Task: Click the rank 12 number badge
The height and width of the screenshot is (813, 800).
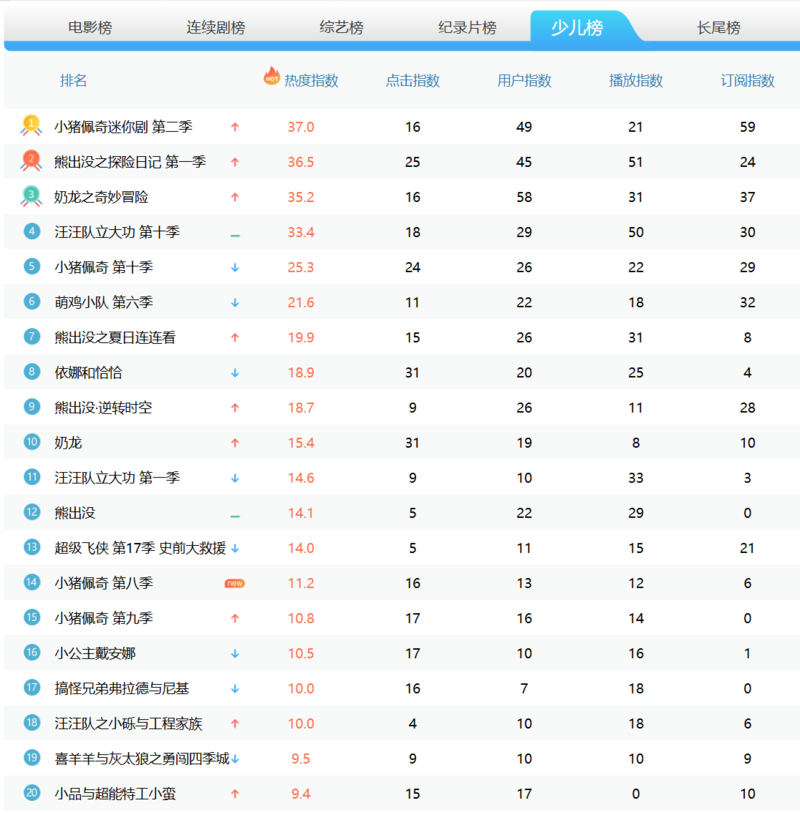Action: (32, 512)
